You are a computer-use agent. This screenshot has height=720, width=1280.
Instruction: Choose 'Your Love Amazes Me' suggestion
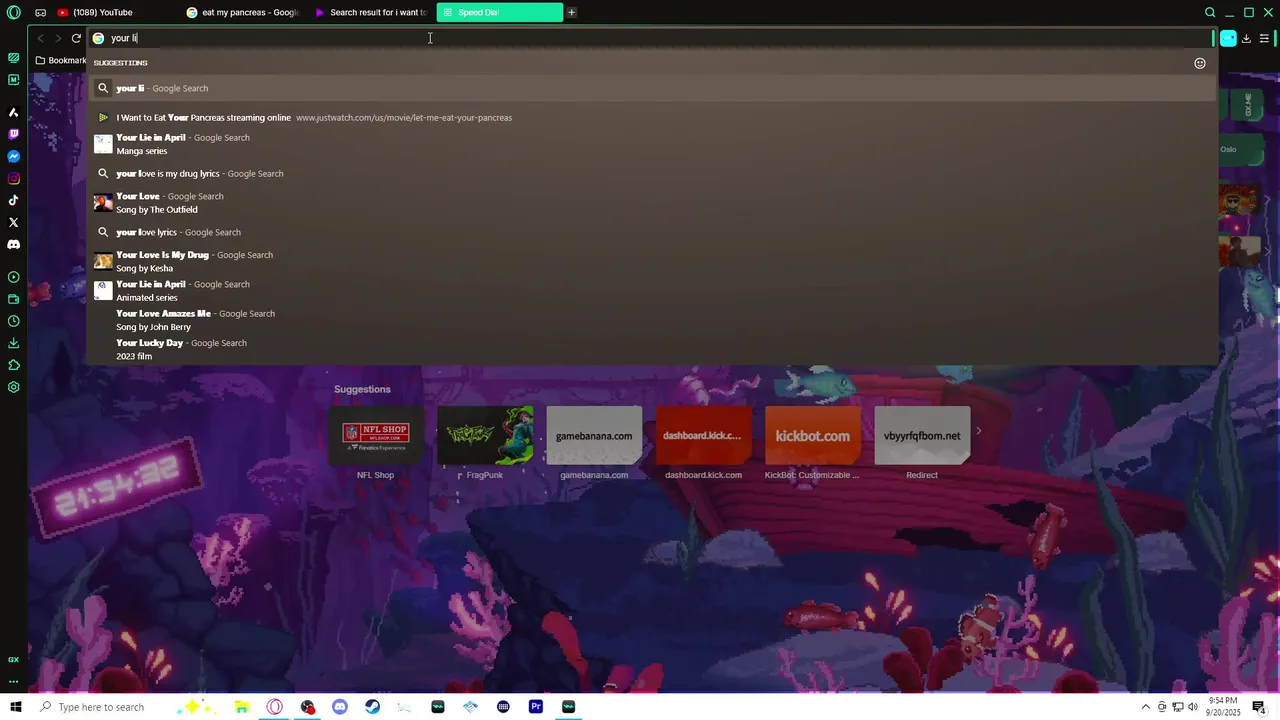[x=652, y=320]
